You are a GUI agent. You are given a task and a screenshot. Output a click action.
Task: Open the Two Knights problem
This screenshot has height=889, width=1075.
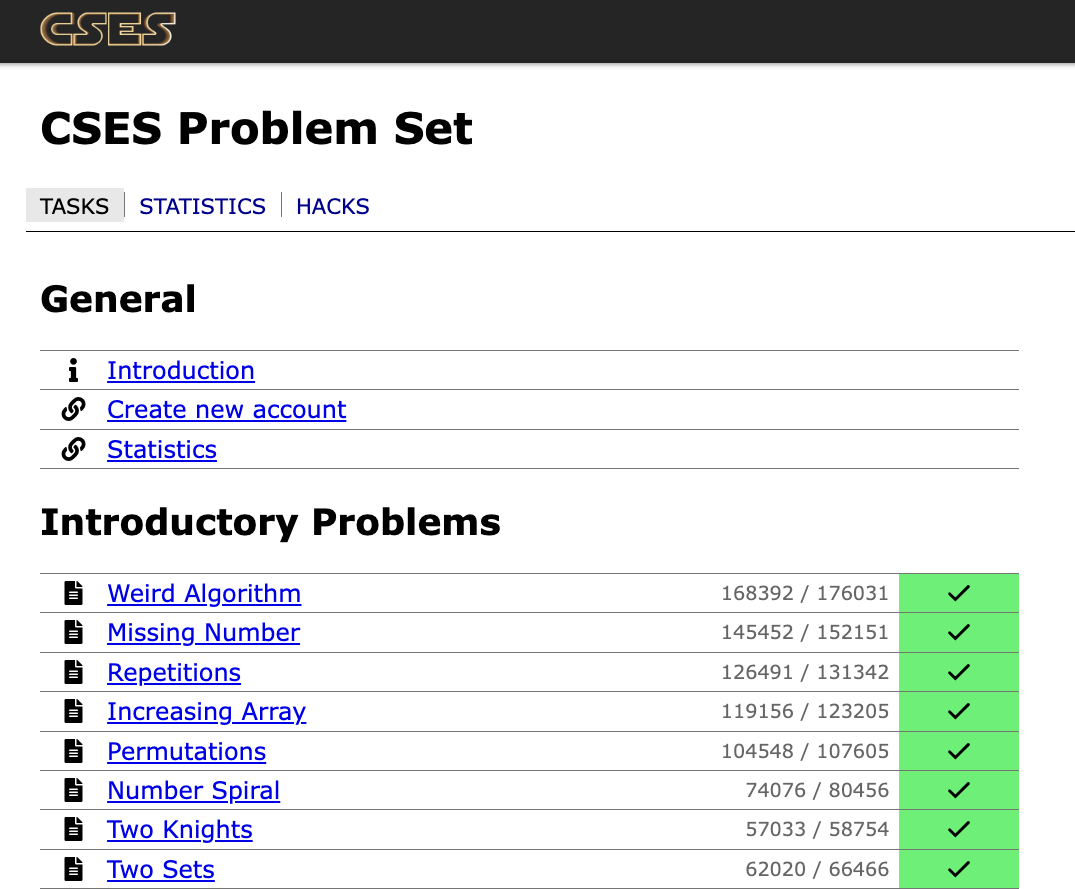point(180,829)
